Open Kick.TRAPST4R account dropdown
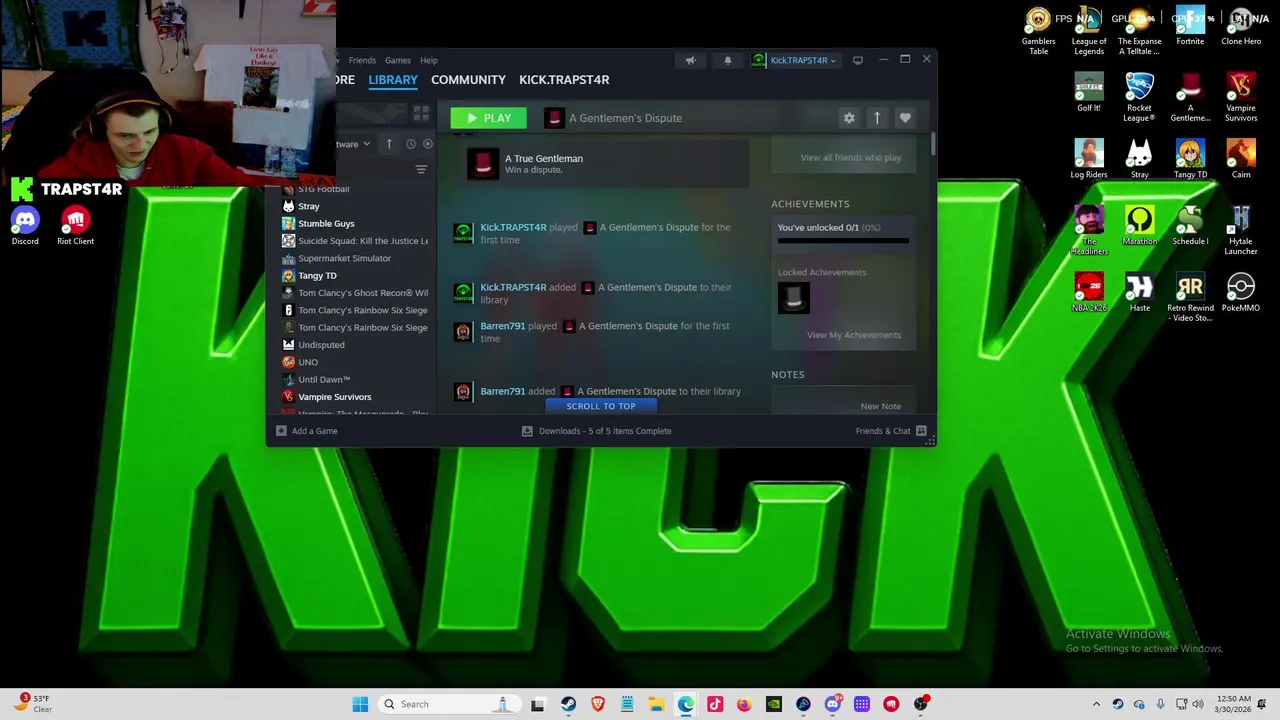Screen dimensions: 1280x720 (803, 60)
